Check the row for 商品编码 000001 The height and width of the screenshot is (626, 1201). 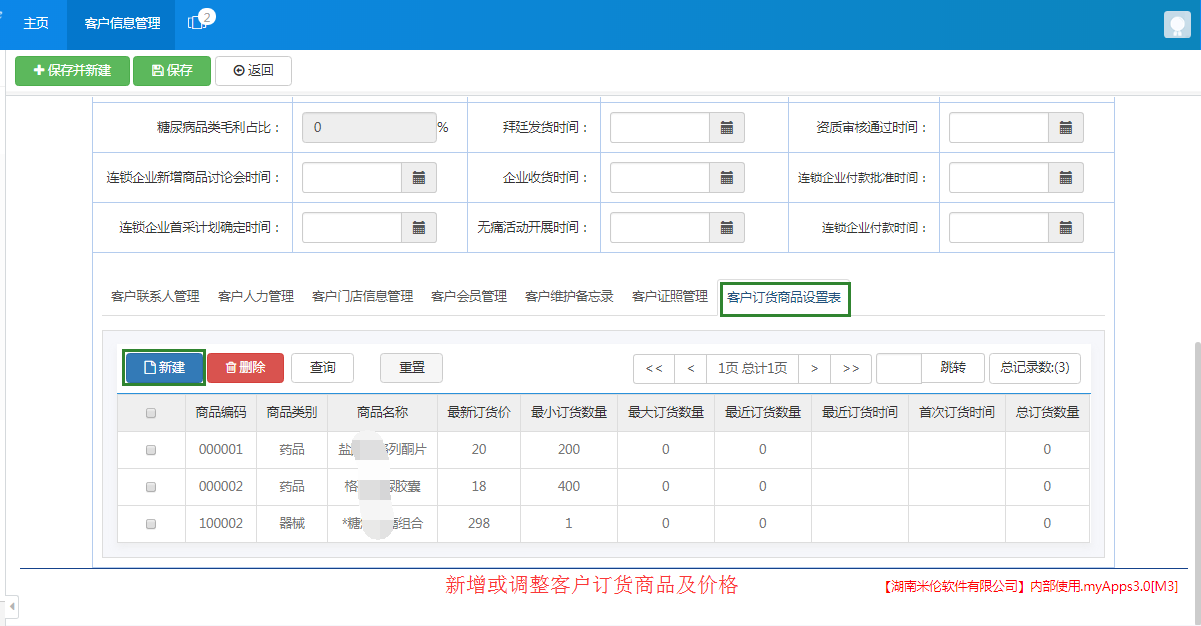pos(151,449)
